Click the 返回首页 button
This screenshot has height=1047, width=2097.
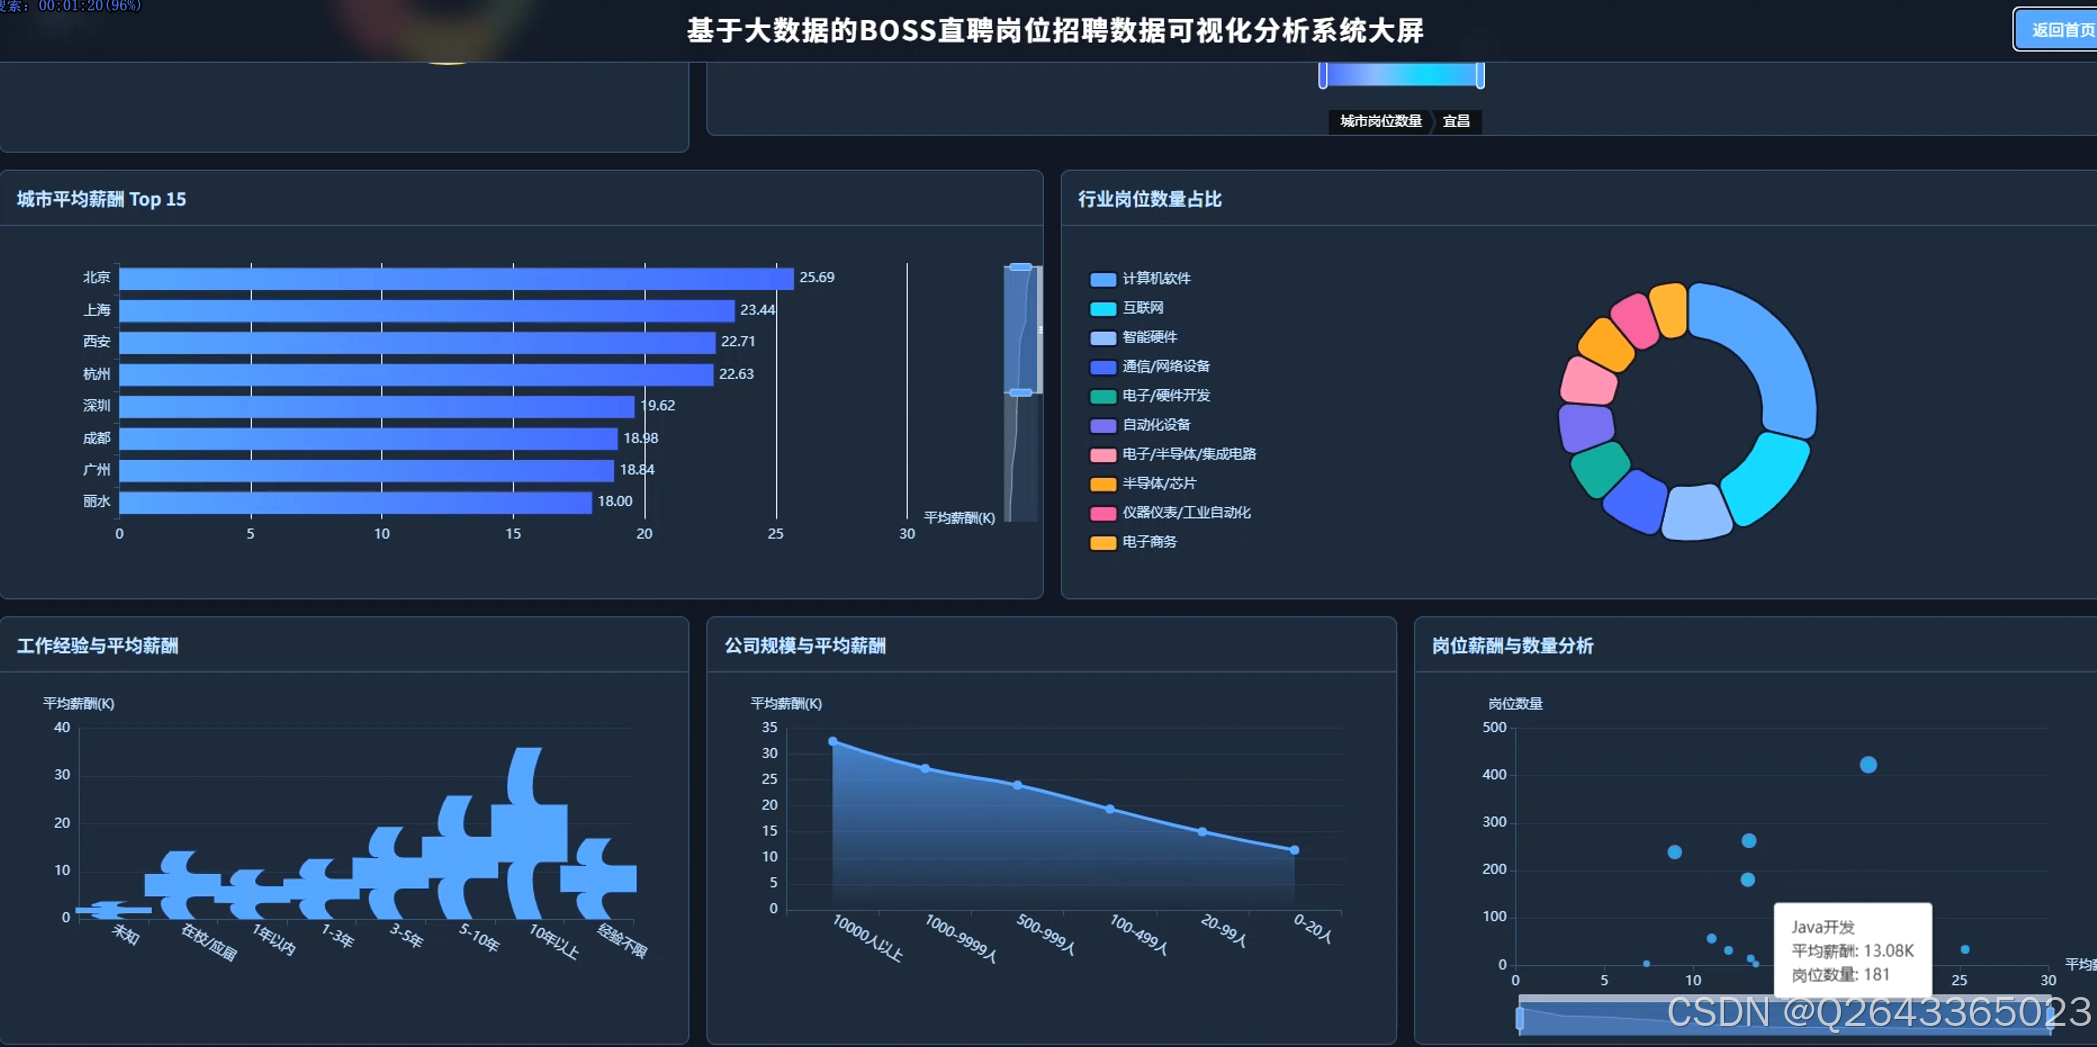coord(2053,29)
